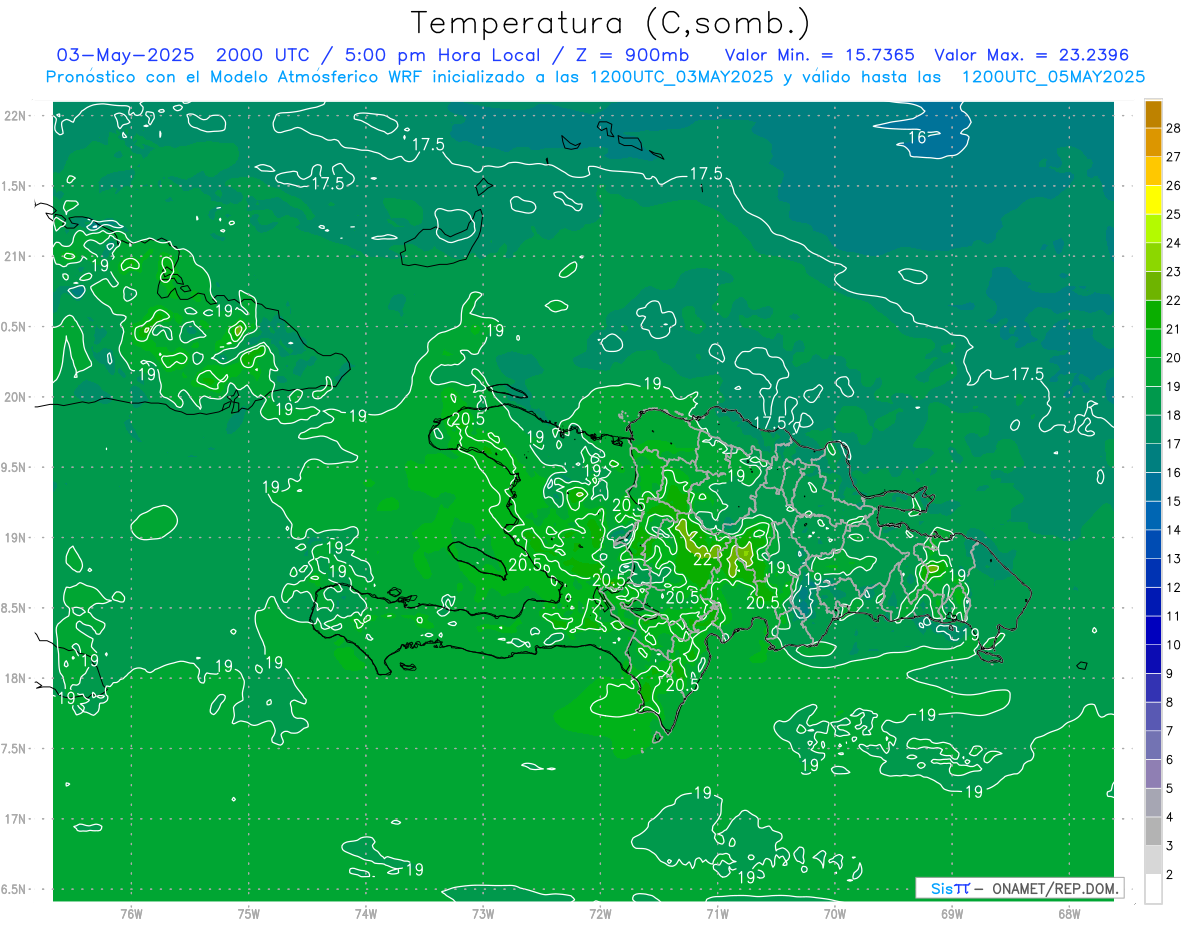Click the '68W' longitude axis label

click(1069, 914)
